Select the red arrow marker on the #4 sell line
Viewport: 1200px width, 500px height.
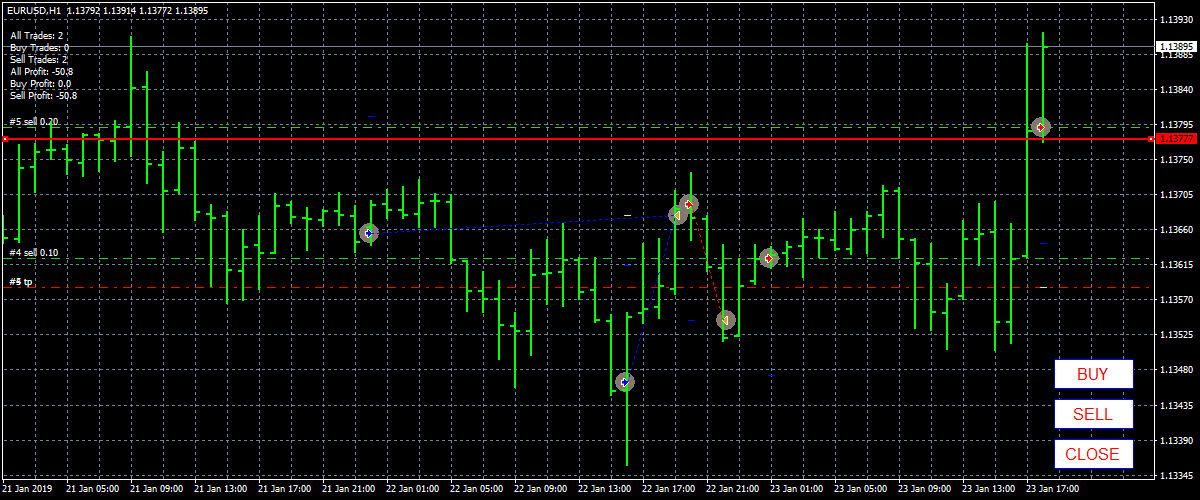point(768,258)
